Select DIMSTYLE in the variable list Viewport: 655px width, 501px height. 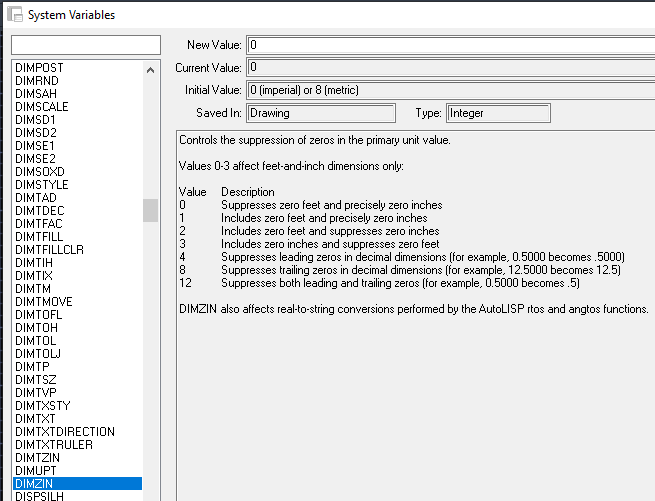[77, 185]
